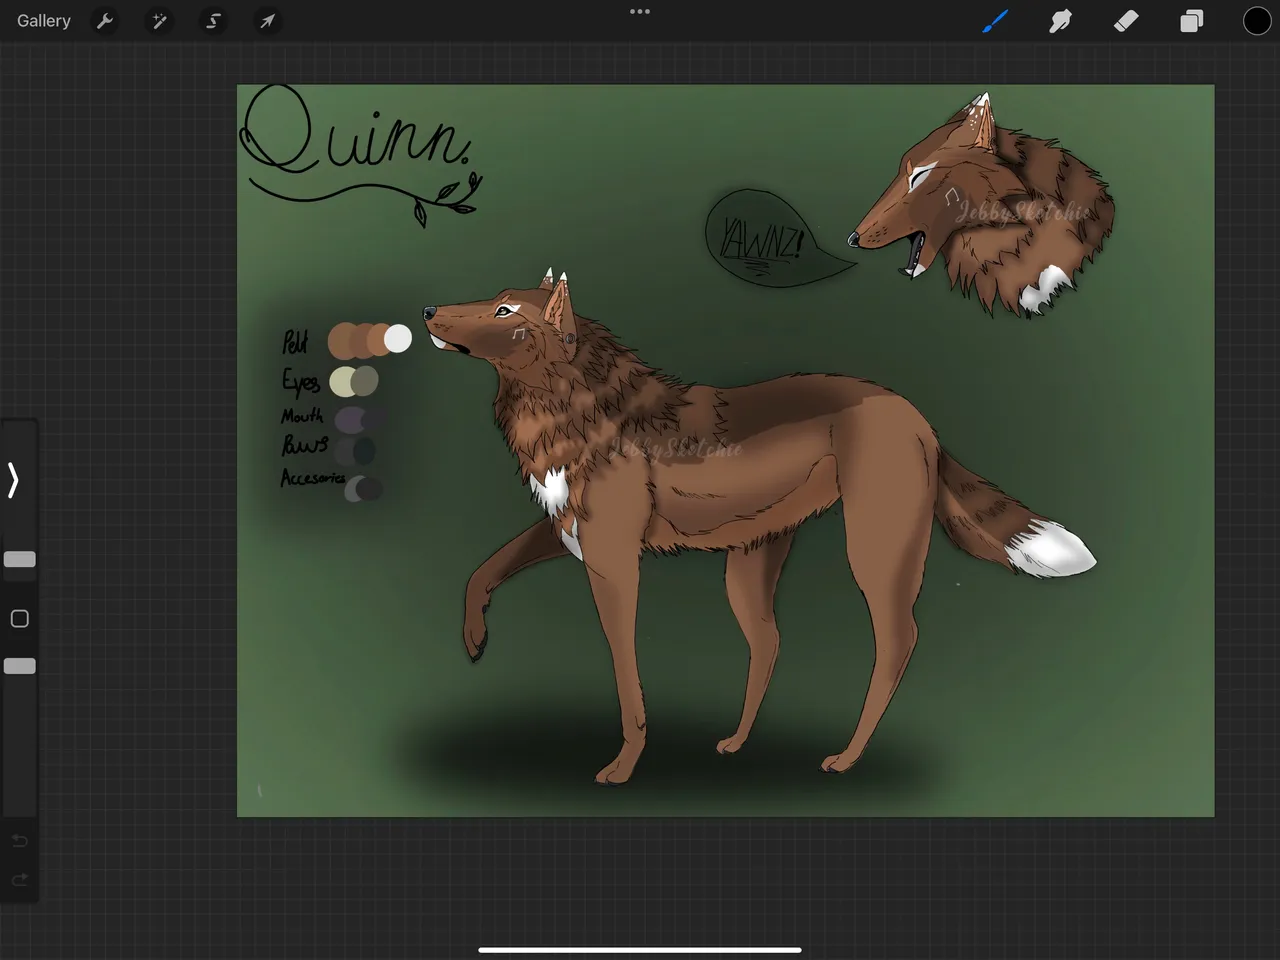Select the Smudge tool
This screenshot has height=960, width=1280.
(x=1060, y=21)
